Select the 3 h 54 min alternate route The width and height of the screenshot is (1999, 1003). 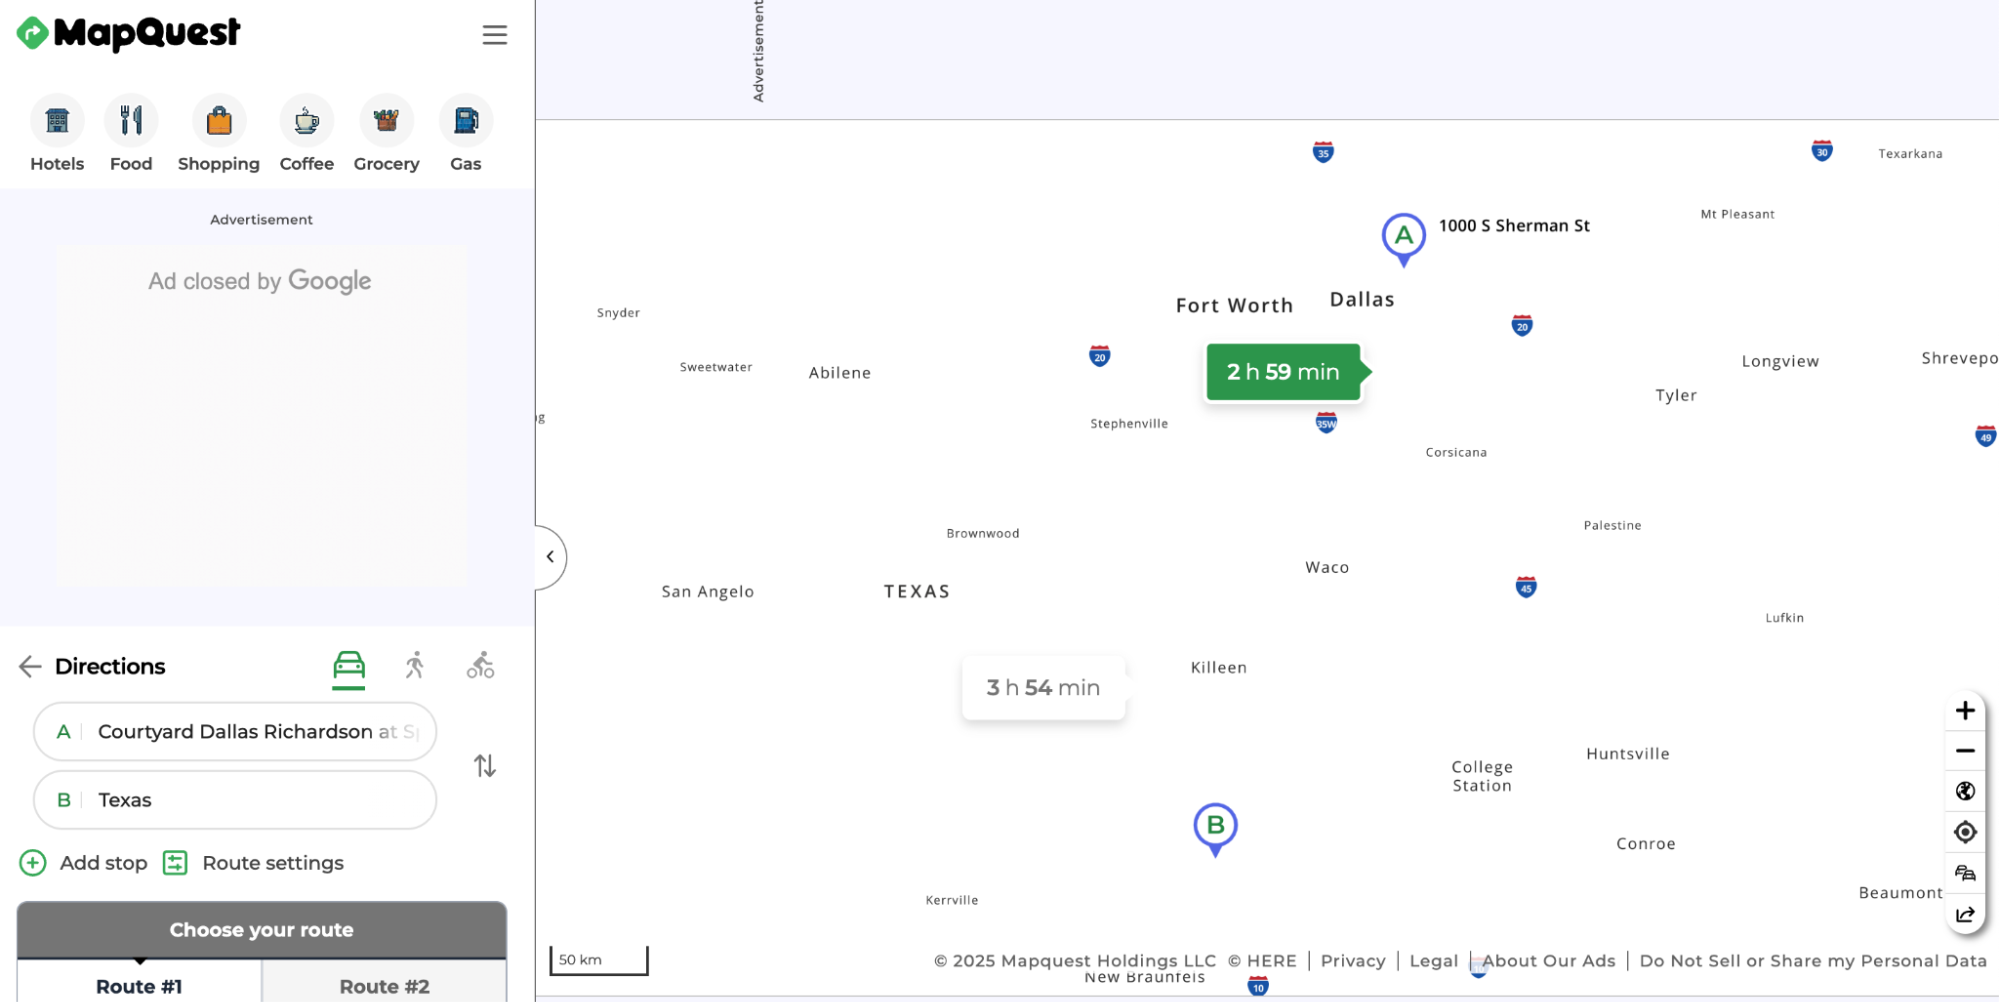coord(1043,688)
